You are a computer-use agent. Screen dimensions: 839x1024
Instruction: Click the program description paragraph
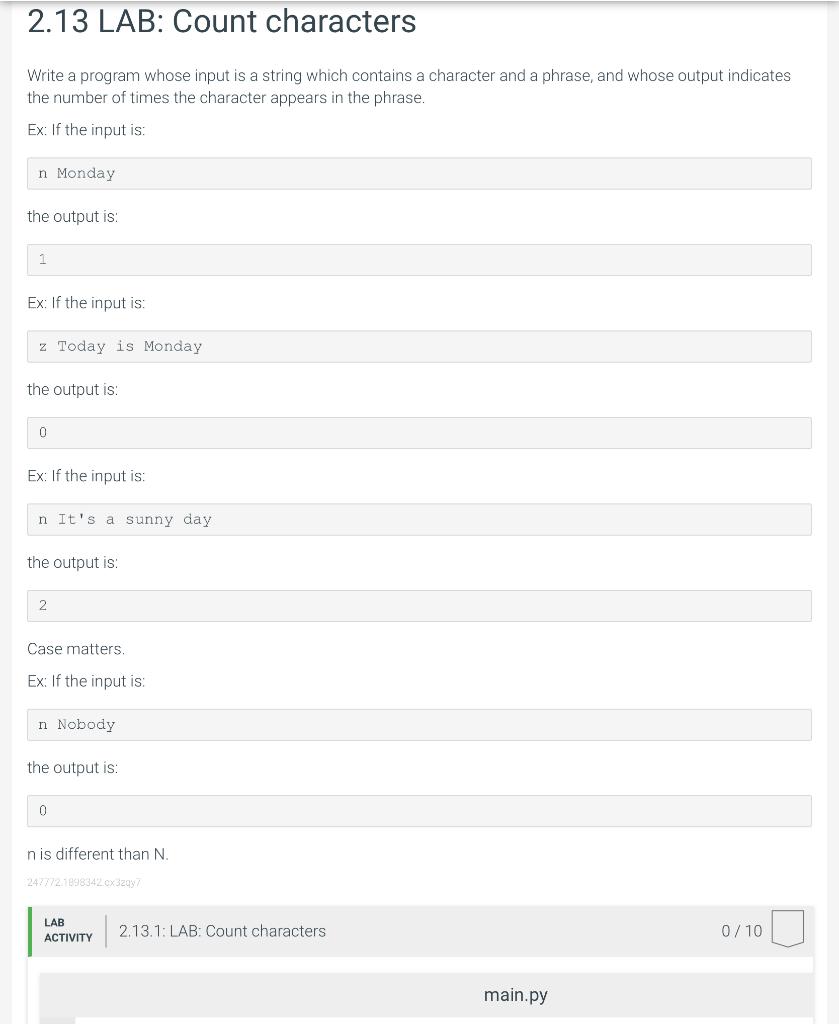click(x=409, y=86)
